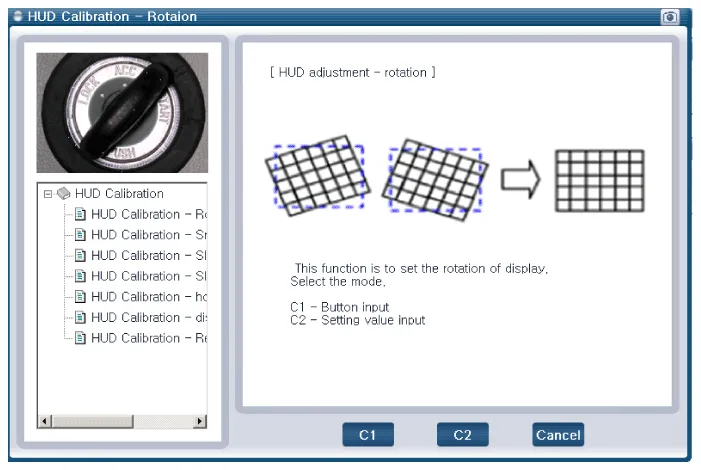The image size is (701, 470).
Task: Open the 'HUD Calibration – Sn' tree entry
Action: coord(148,235)
